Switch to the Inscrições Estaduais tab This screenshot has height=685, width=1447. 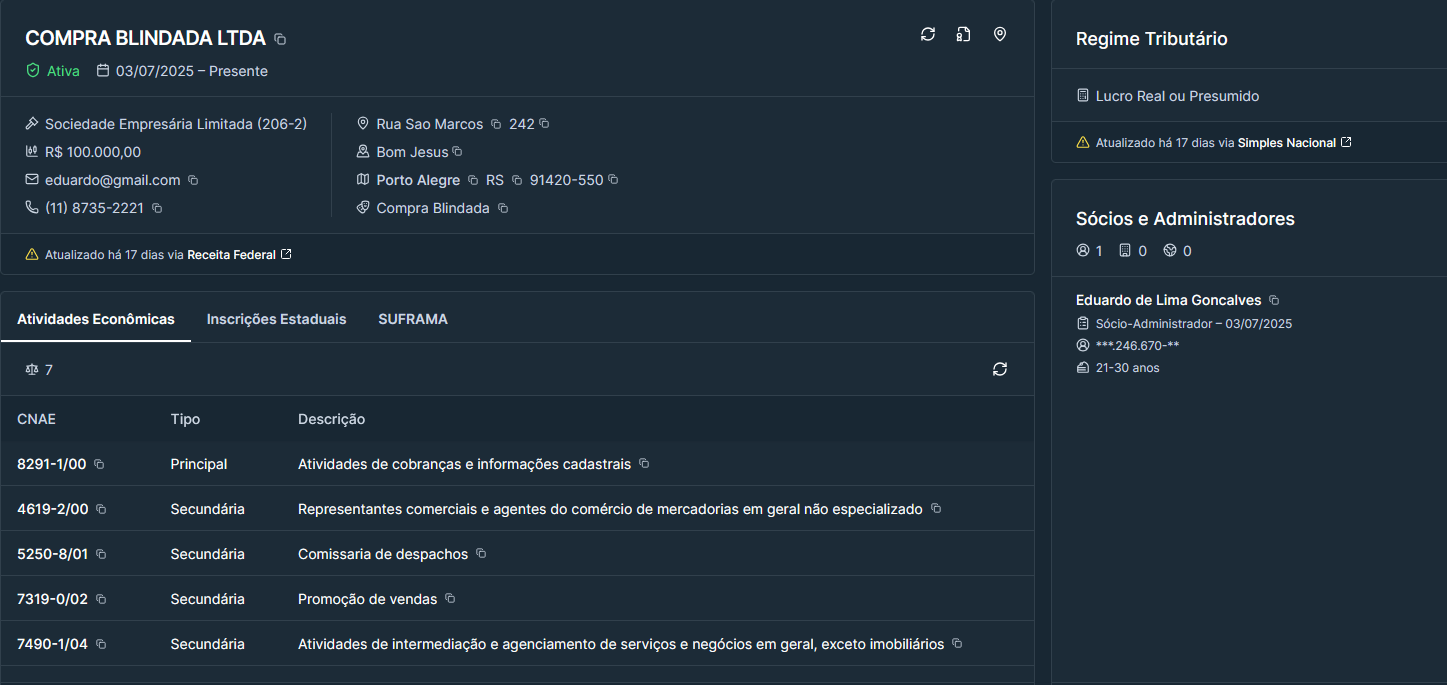click(x=276, y=319)
